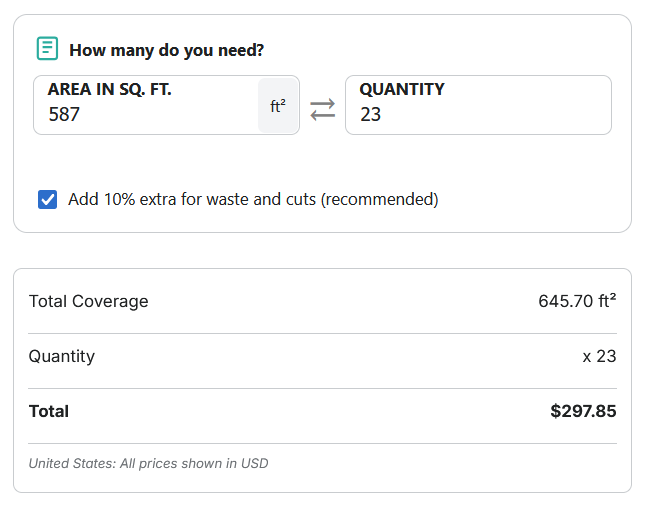Click the 23 quantity value in the field
Screen dimensions: 649x510
tap(370, 114)
